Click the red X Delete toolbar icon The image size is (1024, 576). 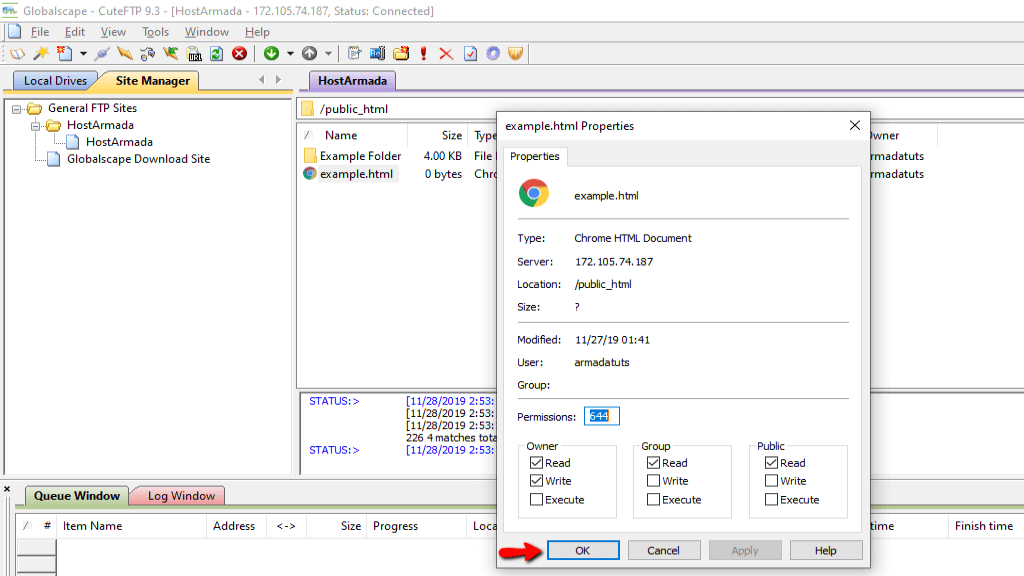click(446, 54)
